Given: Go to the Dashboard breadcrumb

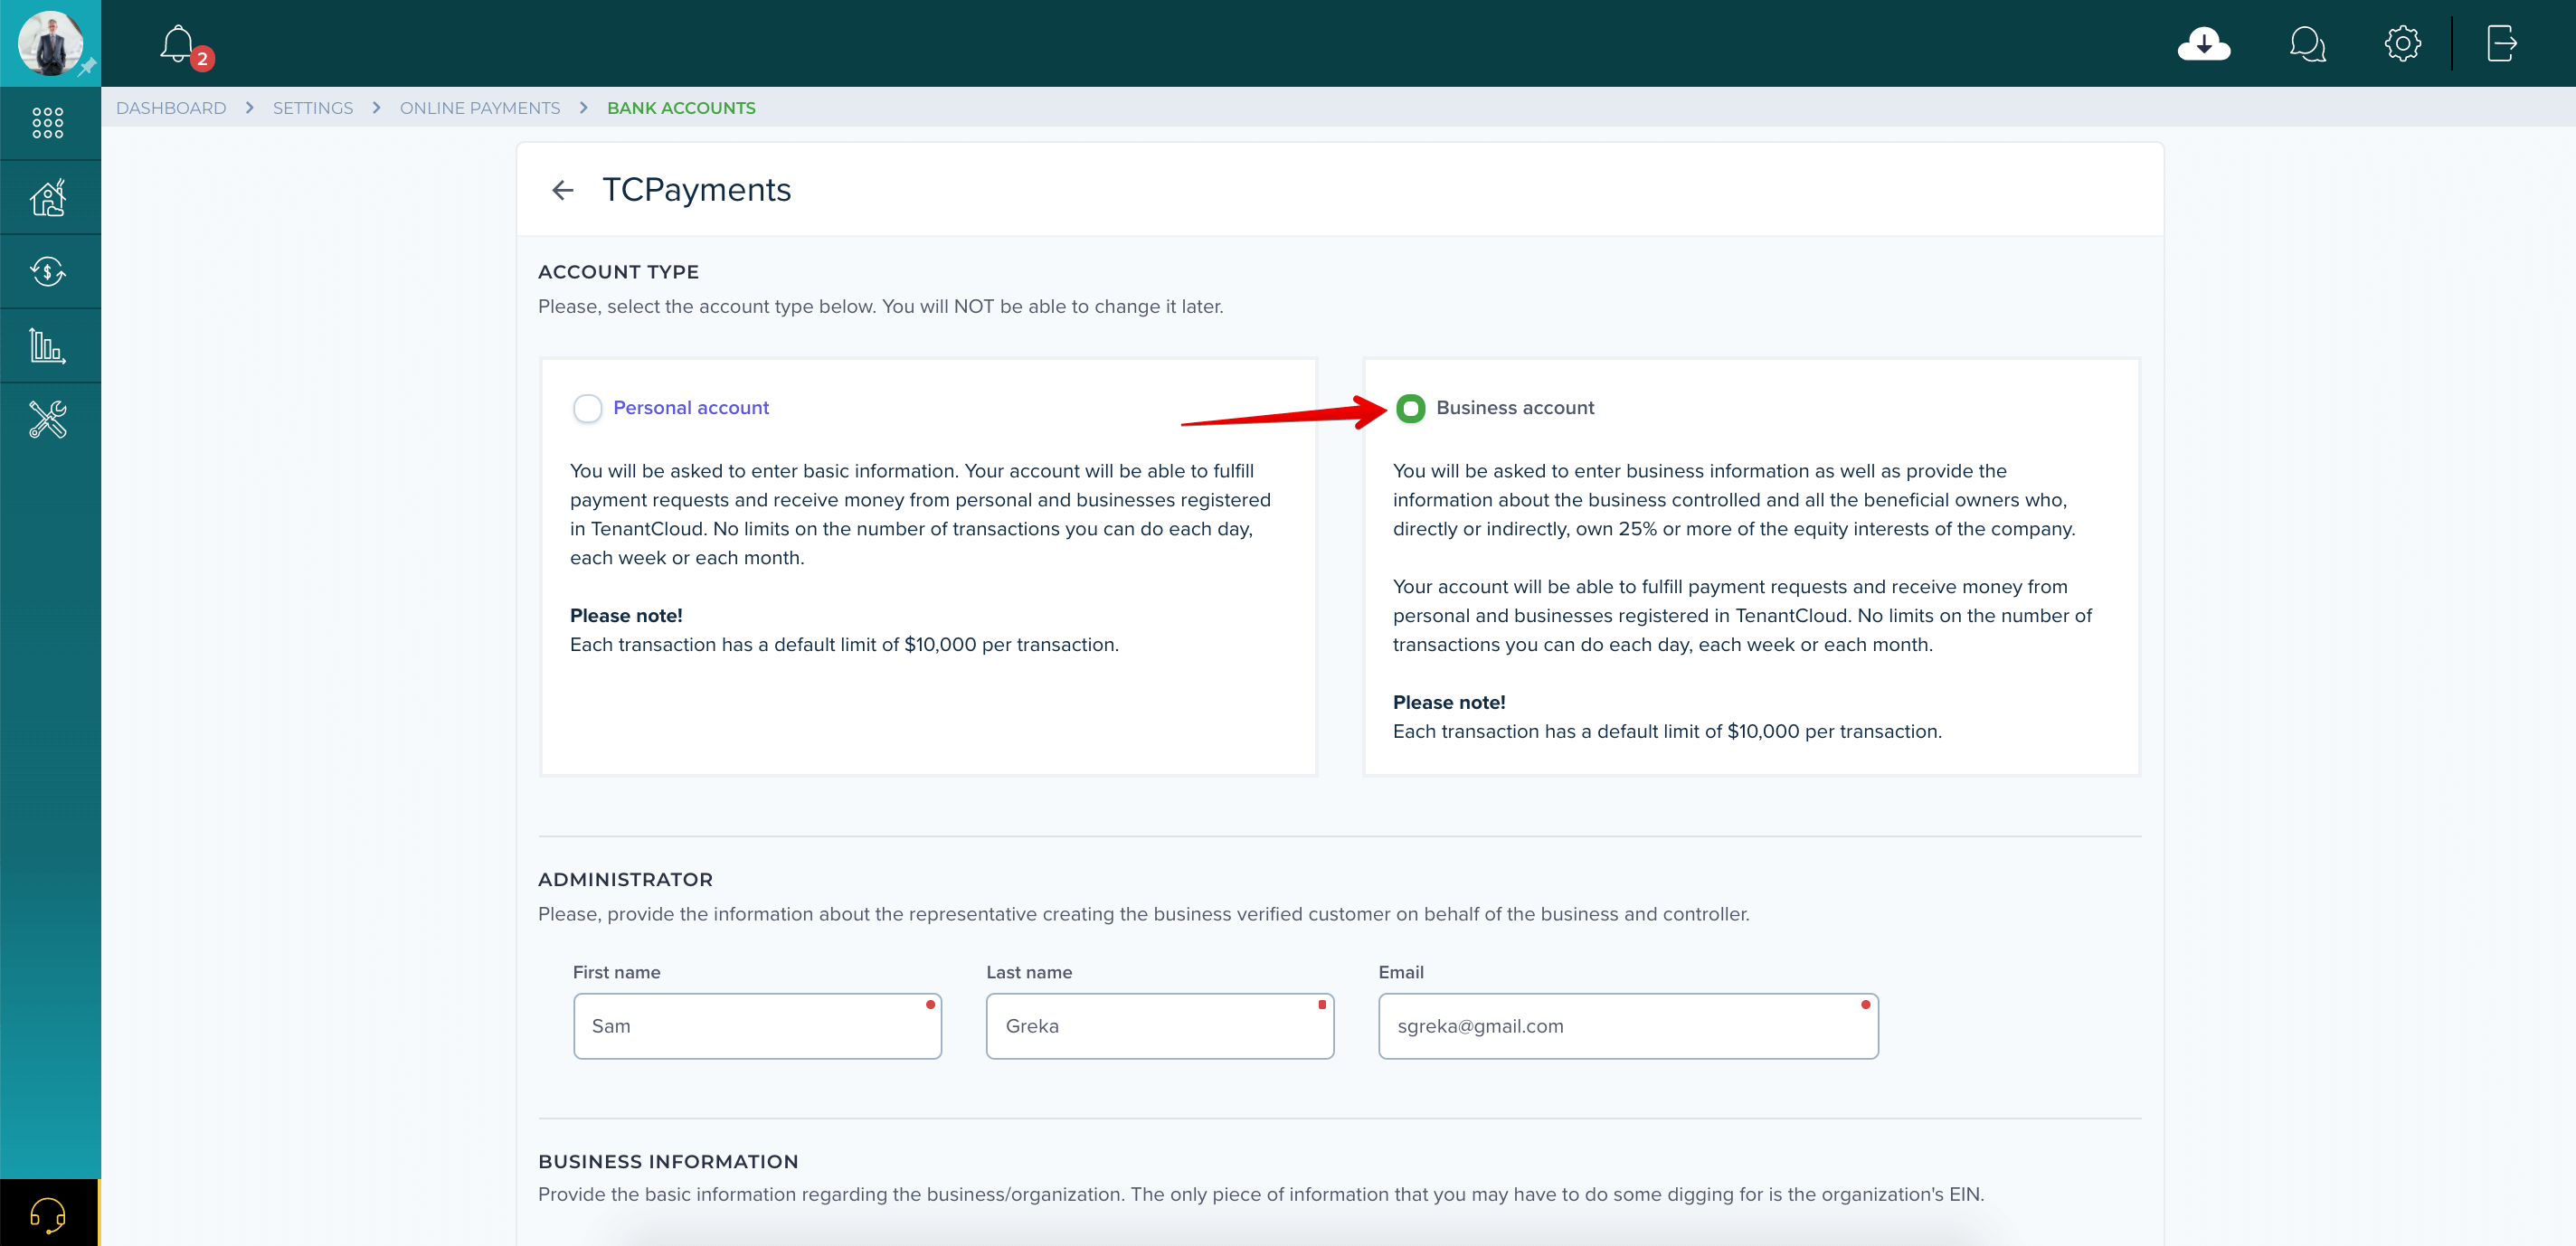Looking at the screenshot, I should pos(171,108).
